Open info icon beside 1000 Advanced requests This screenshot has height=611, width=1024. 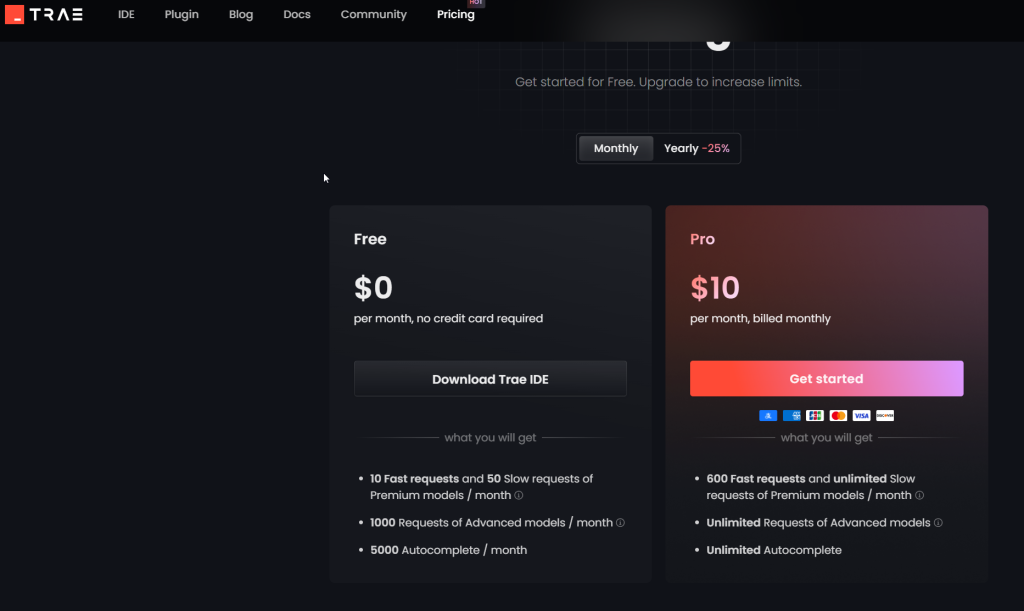pyautogui.click(x=620, y=523)
